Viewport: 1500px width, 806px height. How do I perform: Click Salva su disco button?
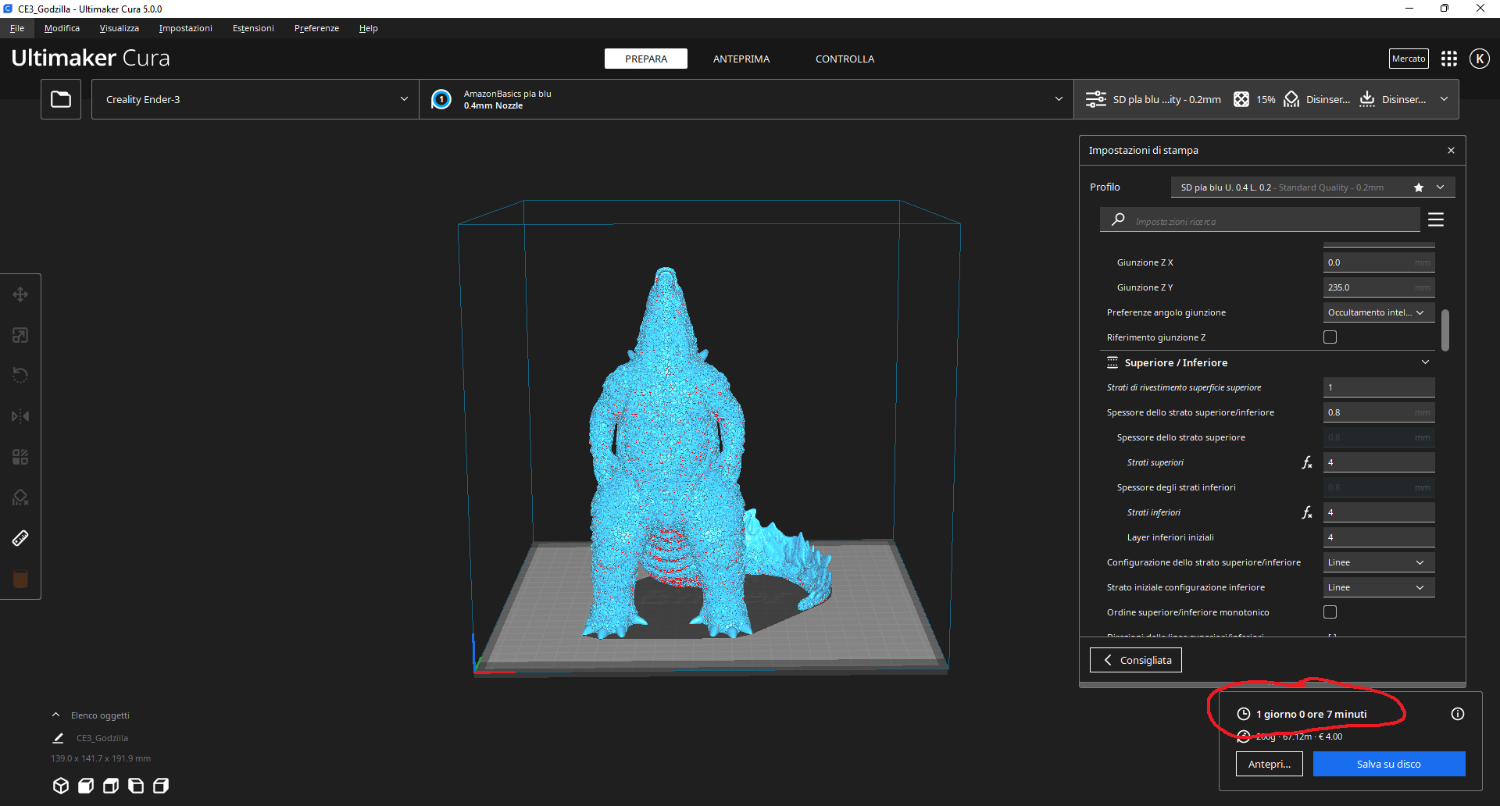tap(1389, 764)
